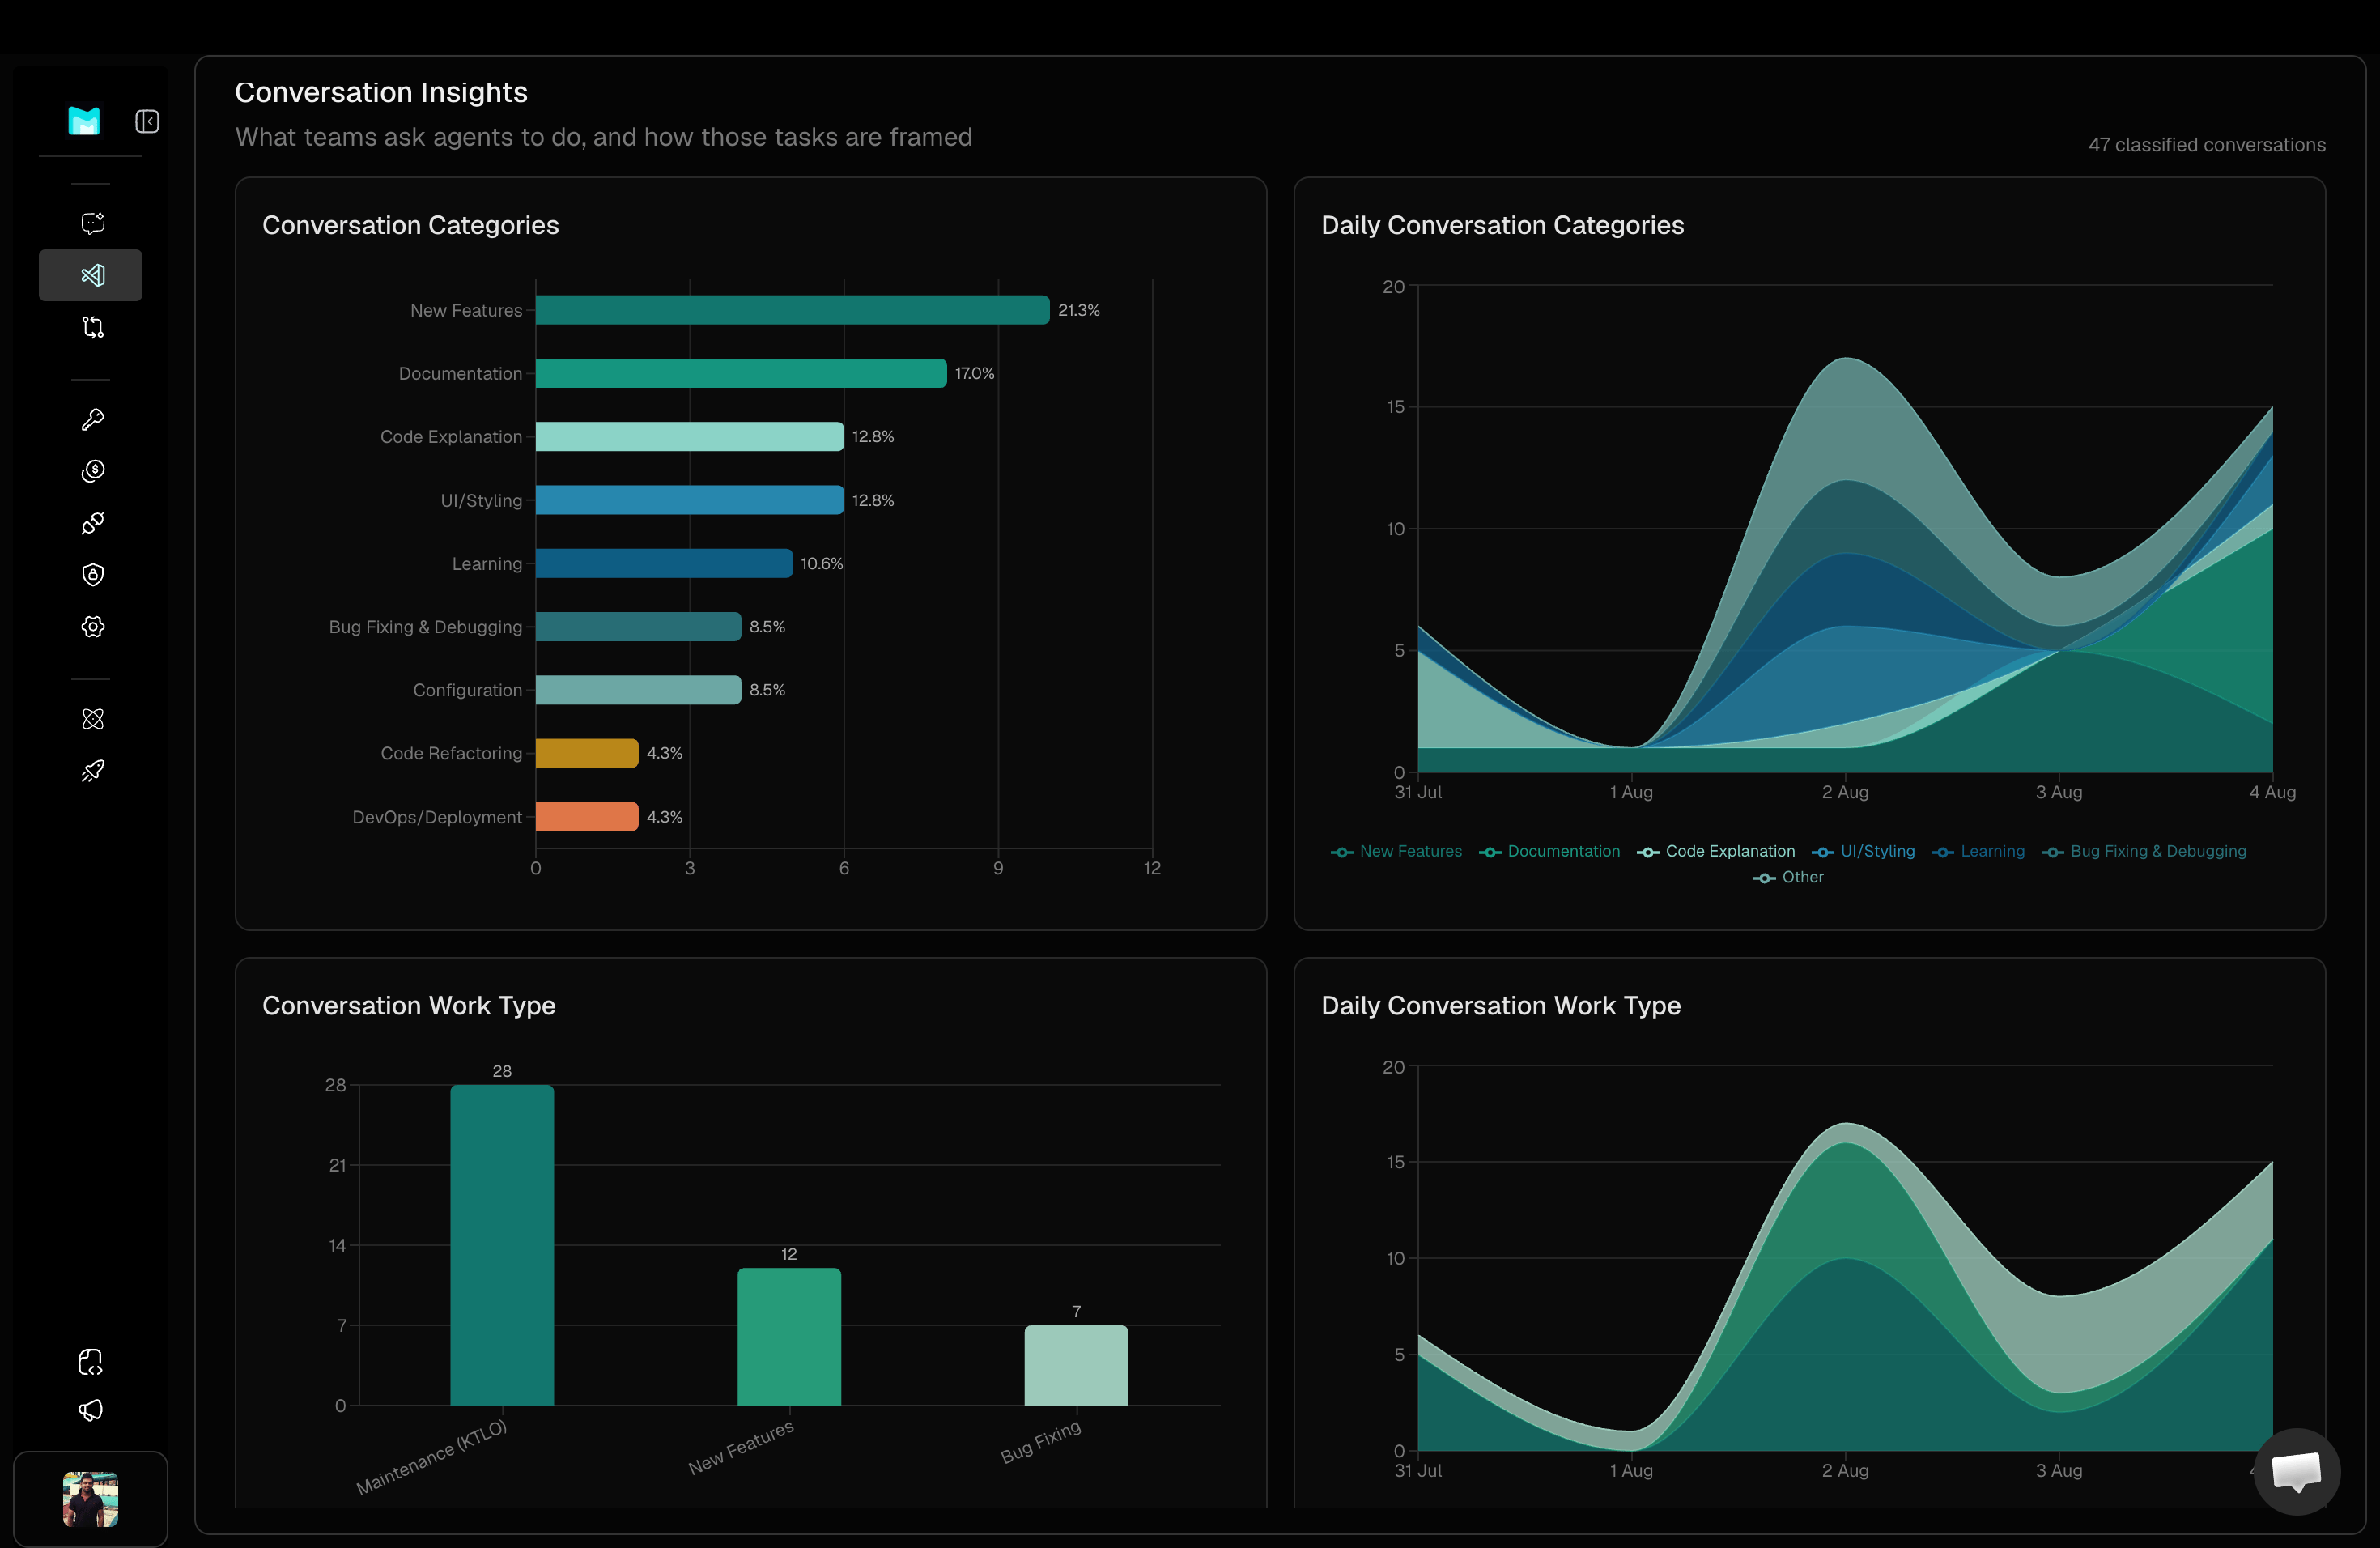Viewport: 2380px width, 1548px height.
Task: Open the pull request arrows icon
Action: (93, 327)
